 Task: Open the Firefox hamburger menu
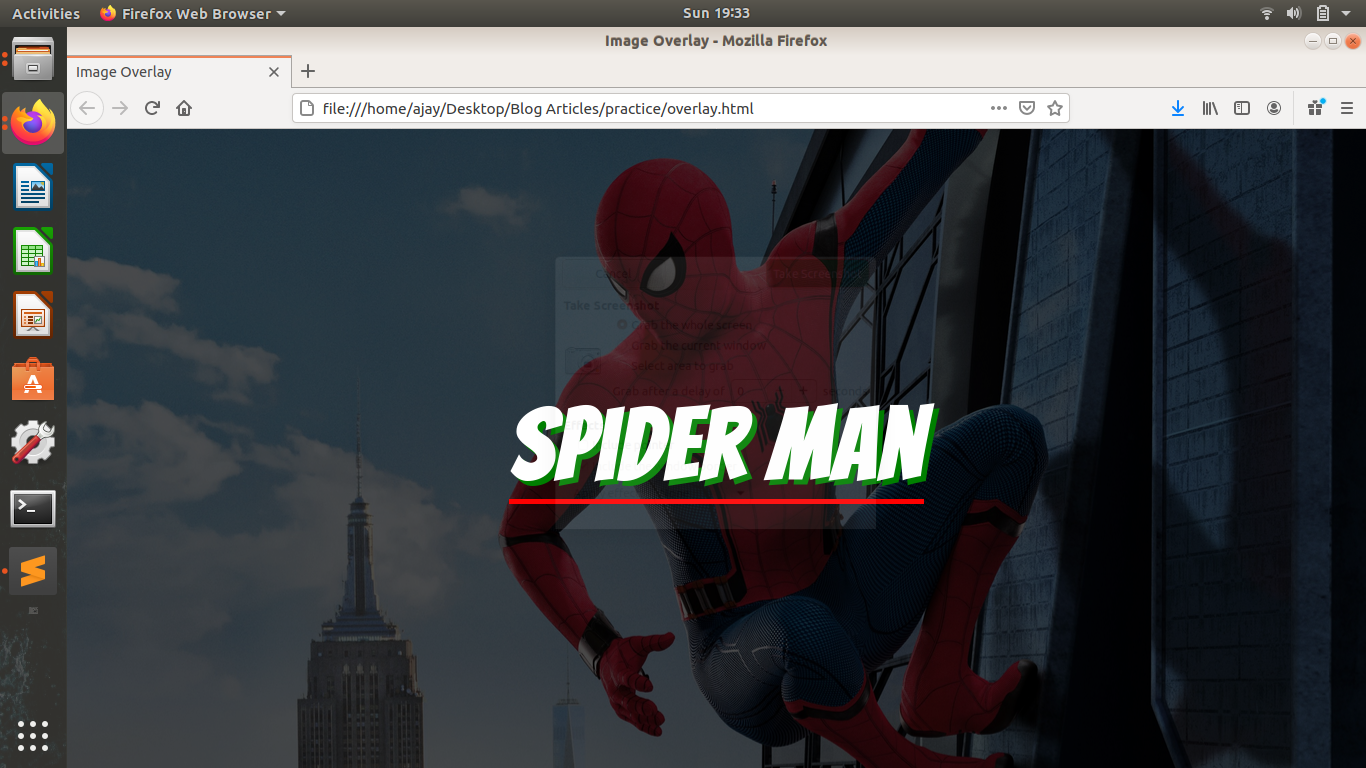click(x=1347, y=108)
